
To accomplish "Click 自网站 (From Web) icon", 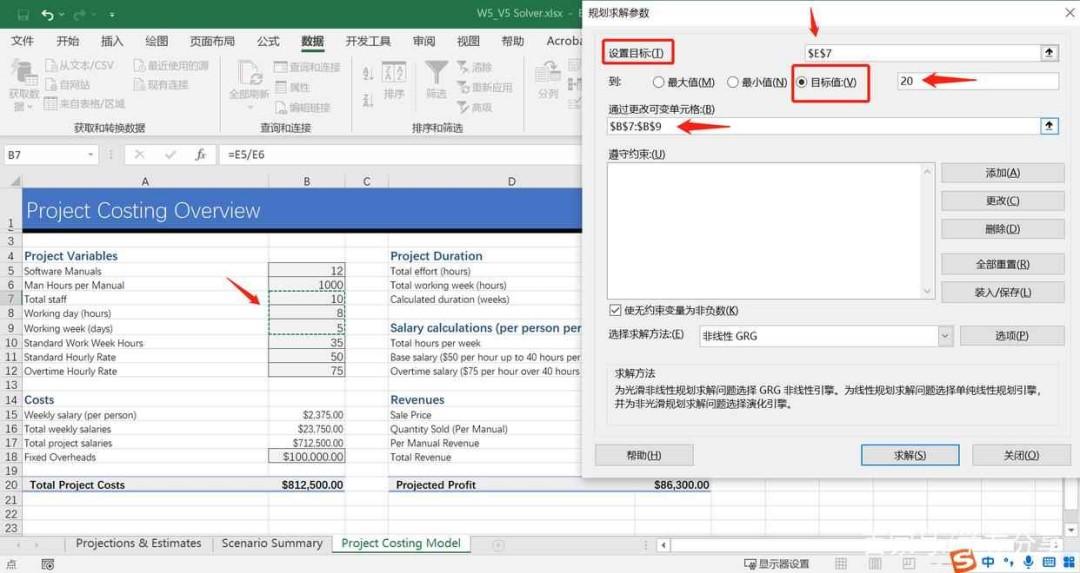I will [x=52, y=85].
